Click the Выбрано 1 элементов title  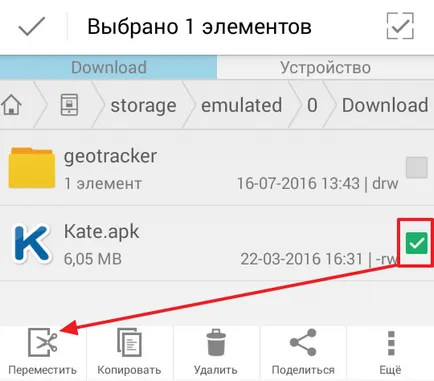click(199, 26)
